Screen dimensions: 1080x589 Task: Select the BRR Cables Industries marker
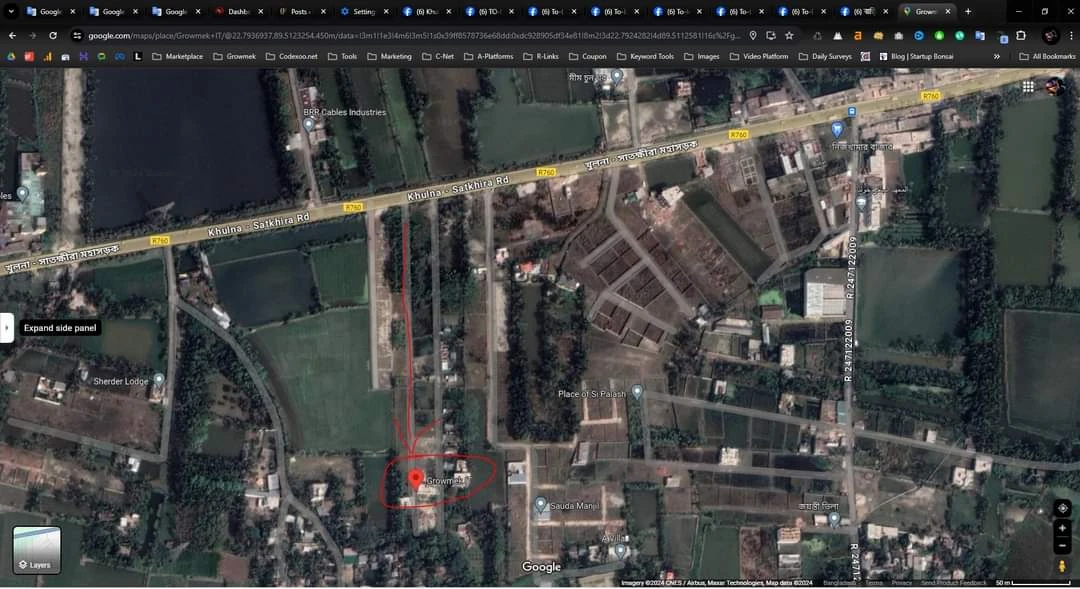tap(309, 124)
